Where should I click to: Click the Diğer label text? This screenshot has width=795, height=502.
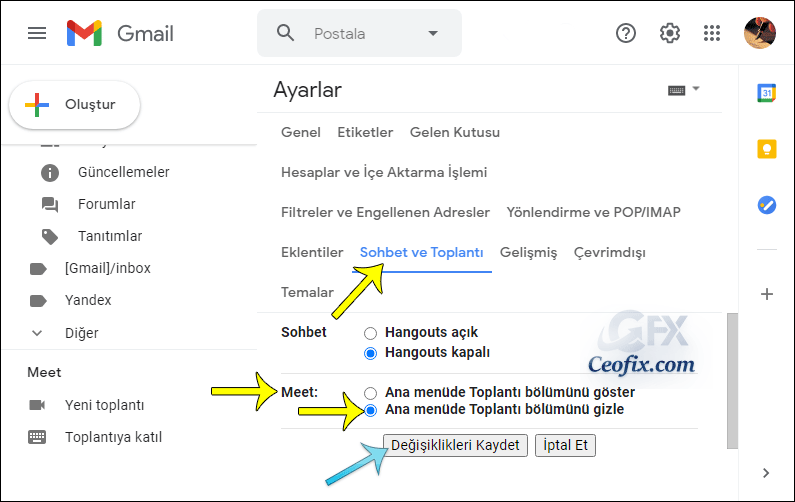82,333
